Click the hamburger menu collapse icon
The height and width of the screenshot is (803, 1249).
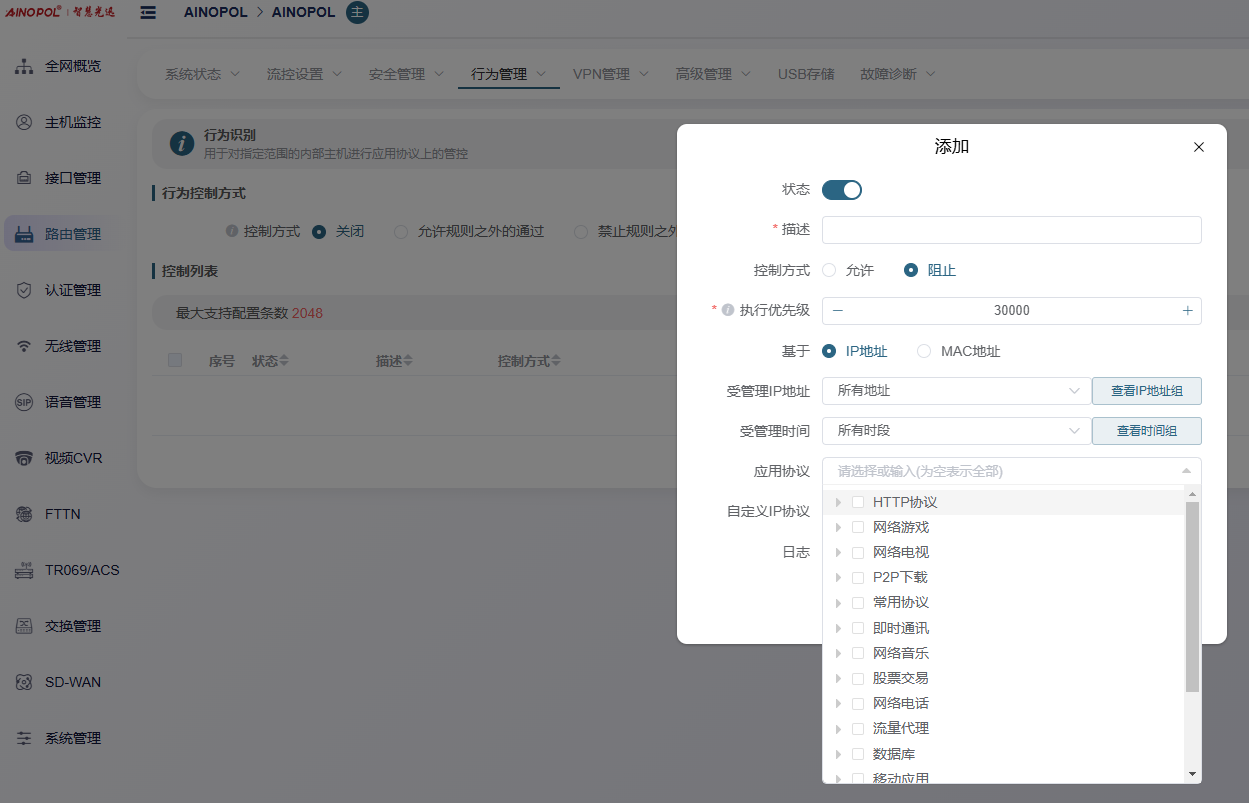point(148,13)
